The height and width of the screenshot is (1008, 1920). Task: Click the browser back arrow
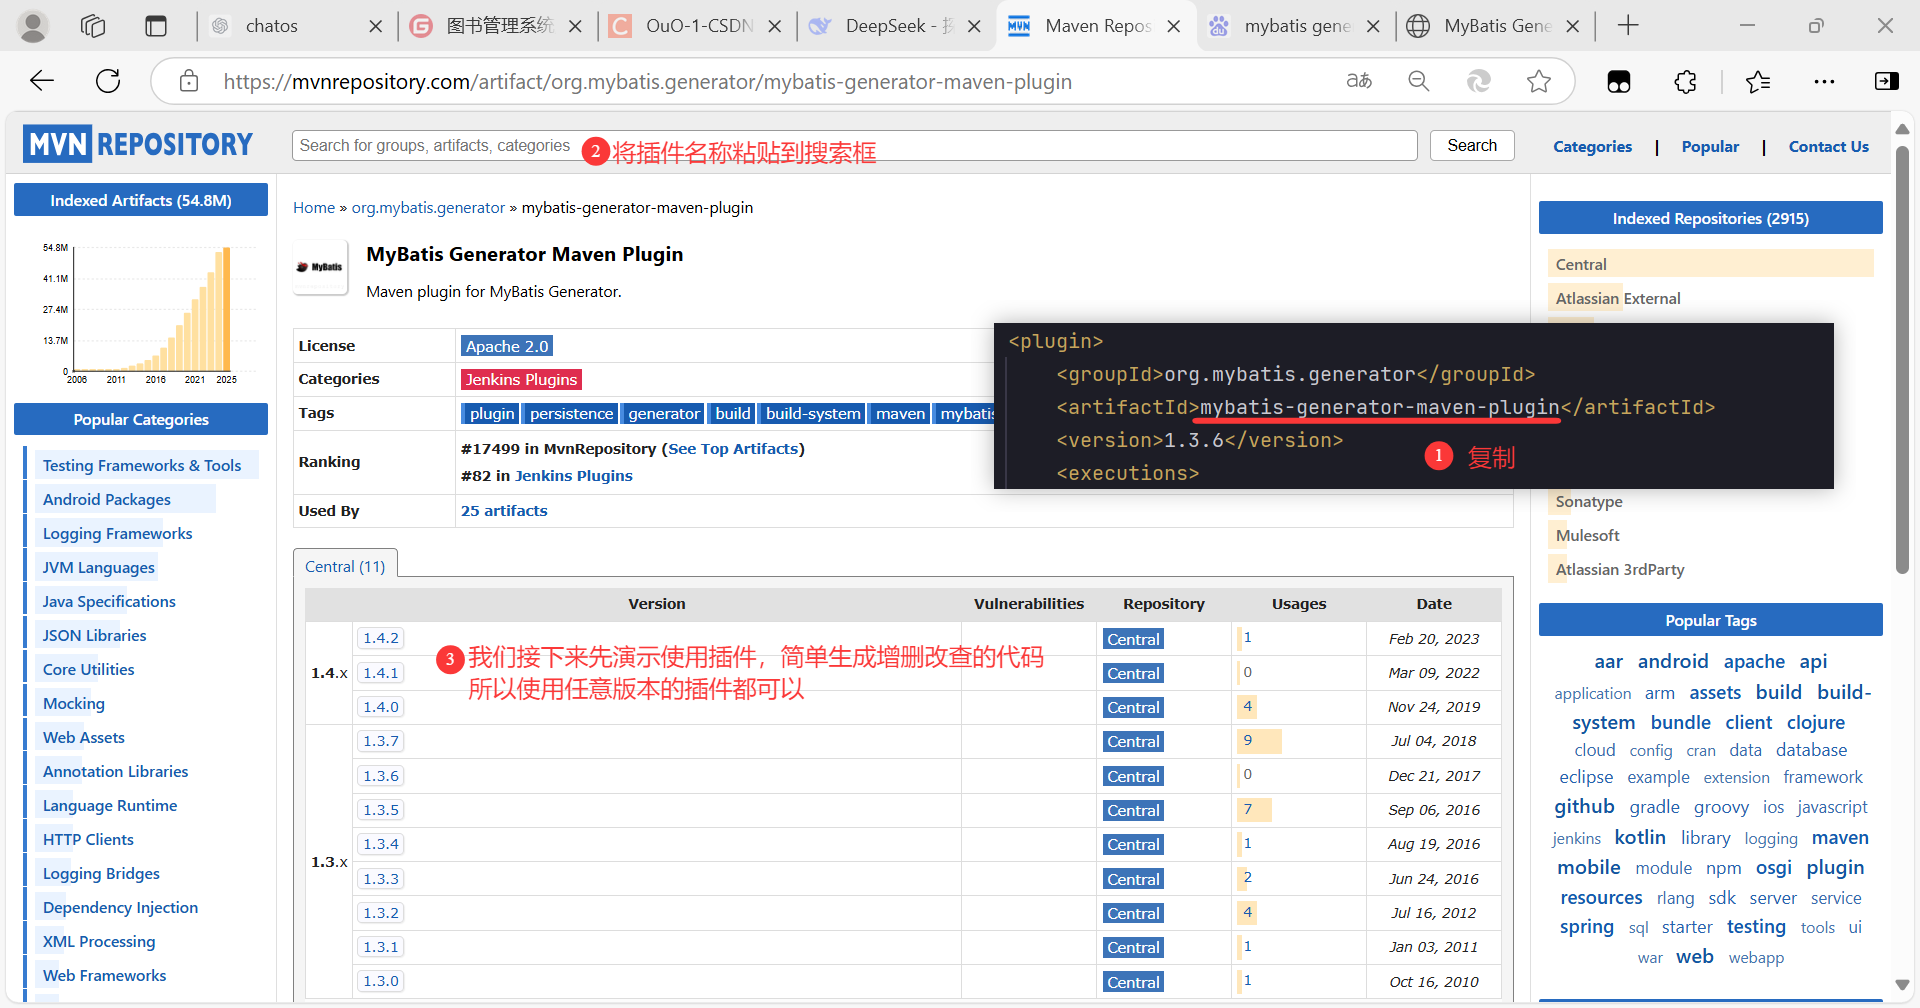point(42,81)
